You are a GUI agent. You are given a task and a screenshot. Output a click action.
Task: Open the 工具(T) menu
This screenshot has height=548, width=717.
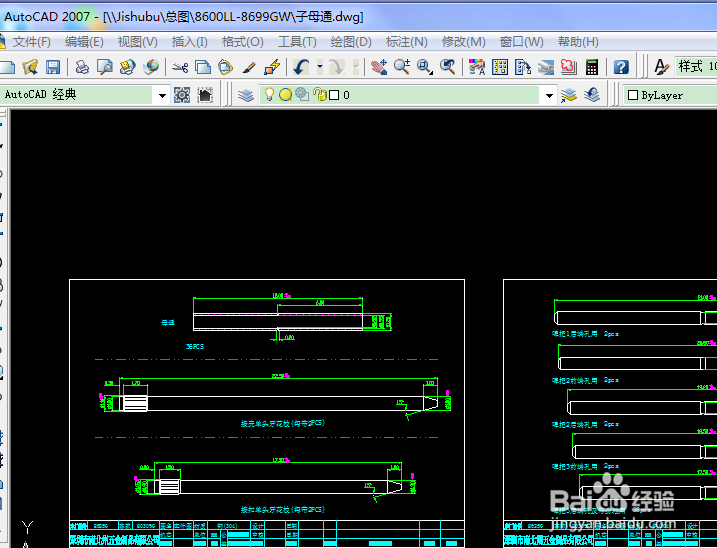(297, 42)
